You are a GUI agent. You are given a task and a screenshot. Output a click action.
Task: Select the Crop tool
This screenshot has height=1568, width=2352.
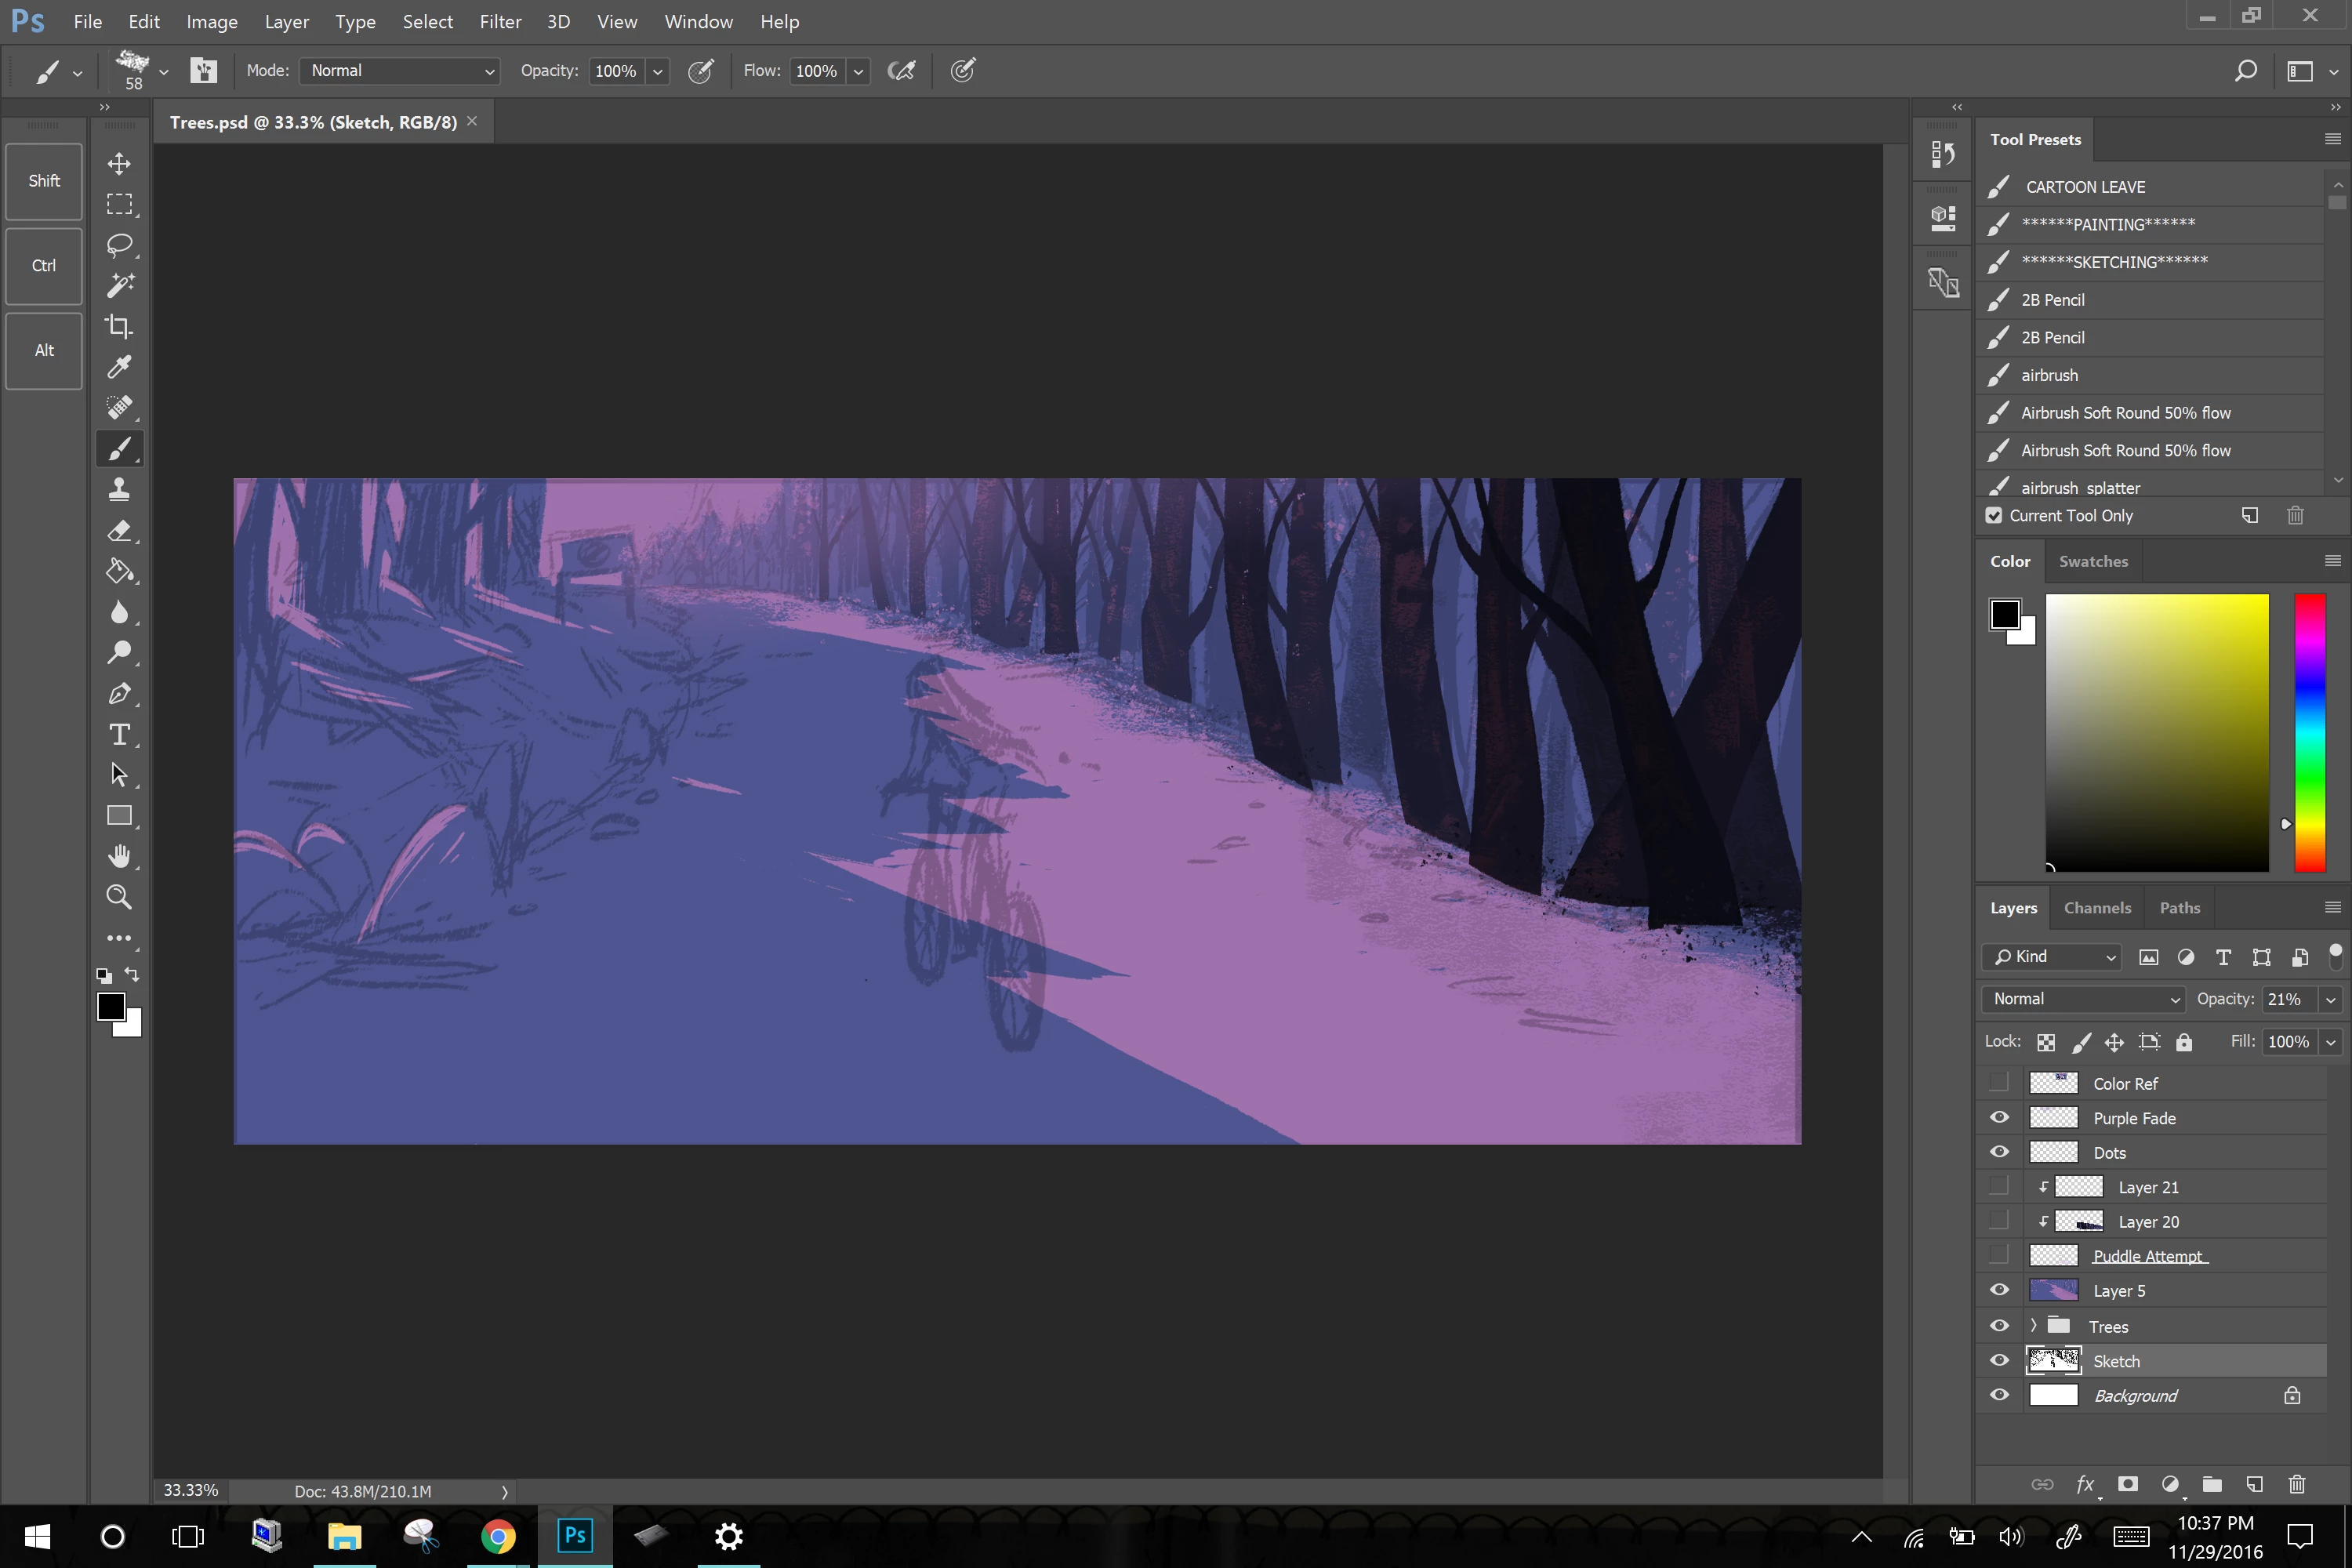pos(119,326)
